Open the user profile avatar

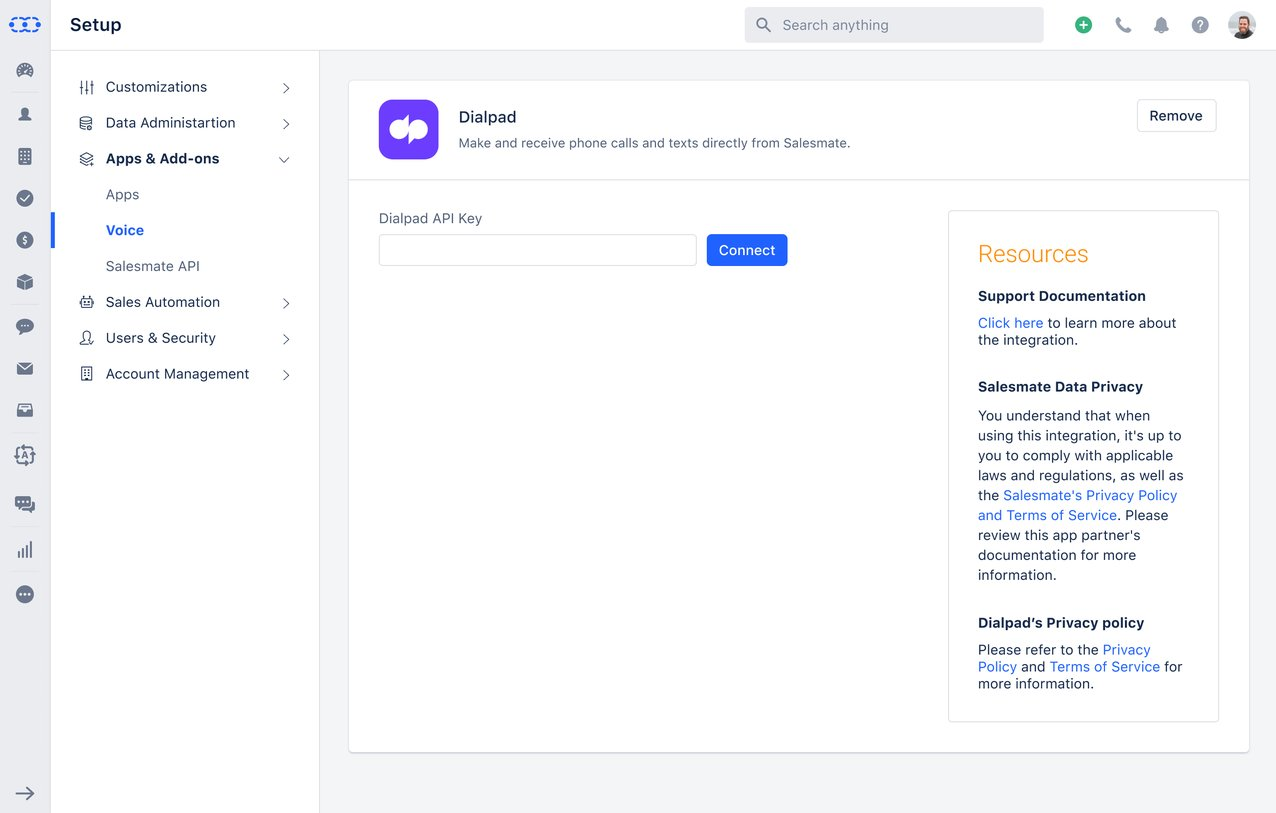click(1242, 25)
